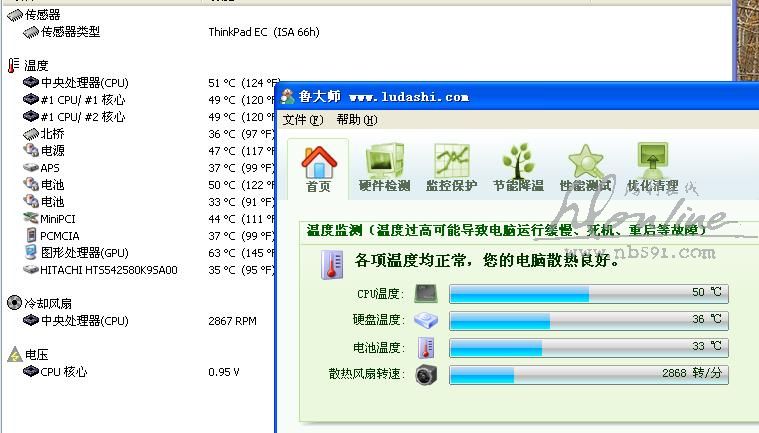Screen dimensions: 759x433
Task: Open the 帮助(H) menu
Action: 357,119
